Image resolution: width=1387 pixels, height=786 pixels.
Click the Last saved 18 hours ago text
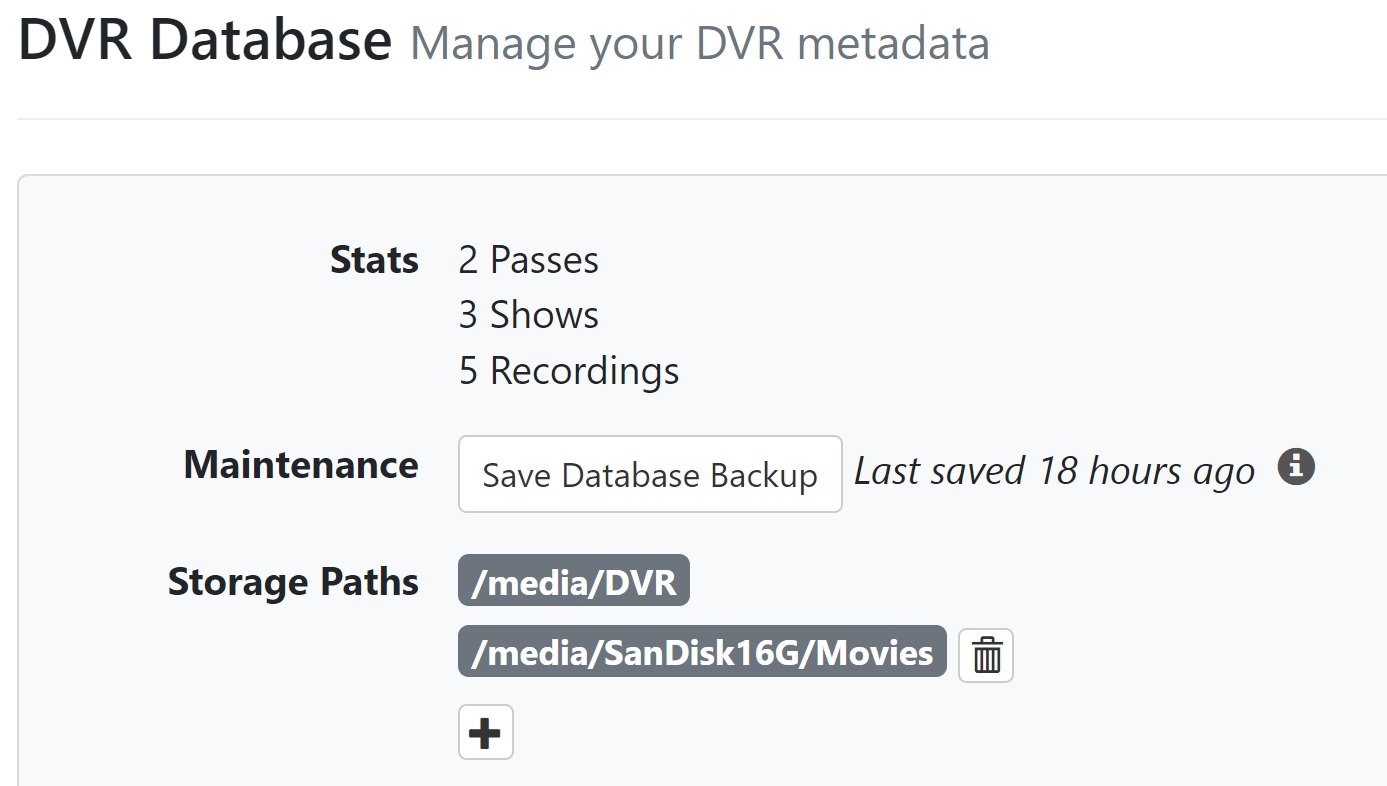coord(1053,471)
